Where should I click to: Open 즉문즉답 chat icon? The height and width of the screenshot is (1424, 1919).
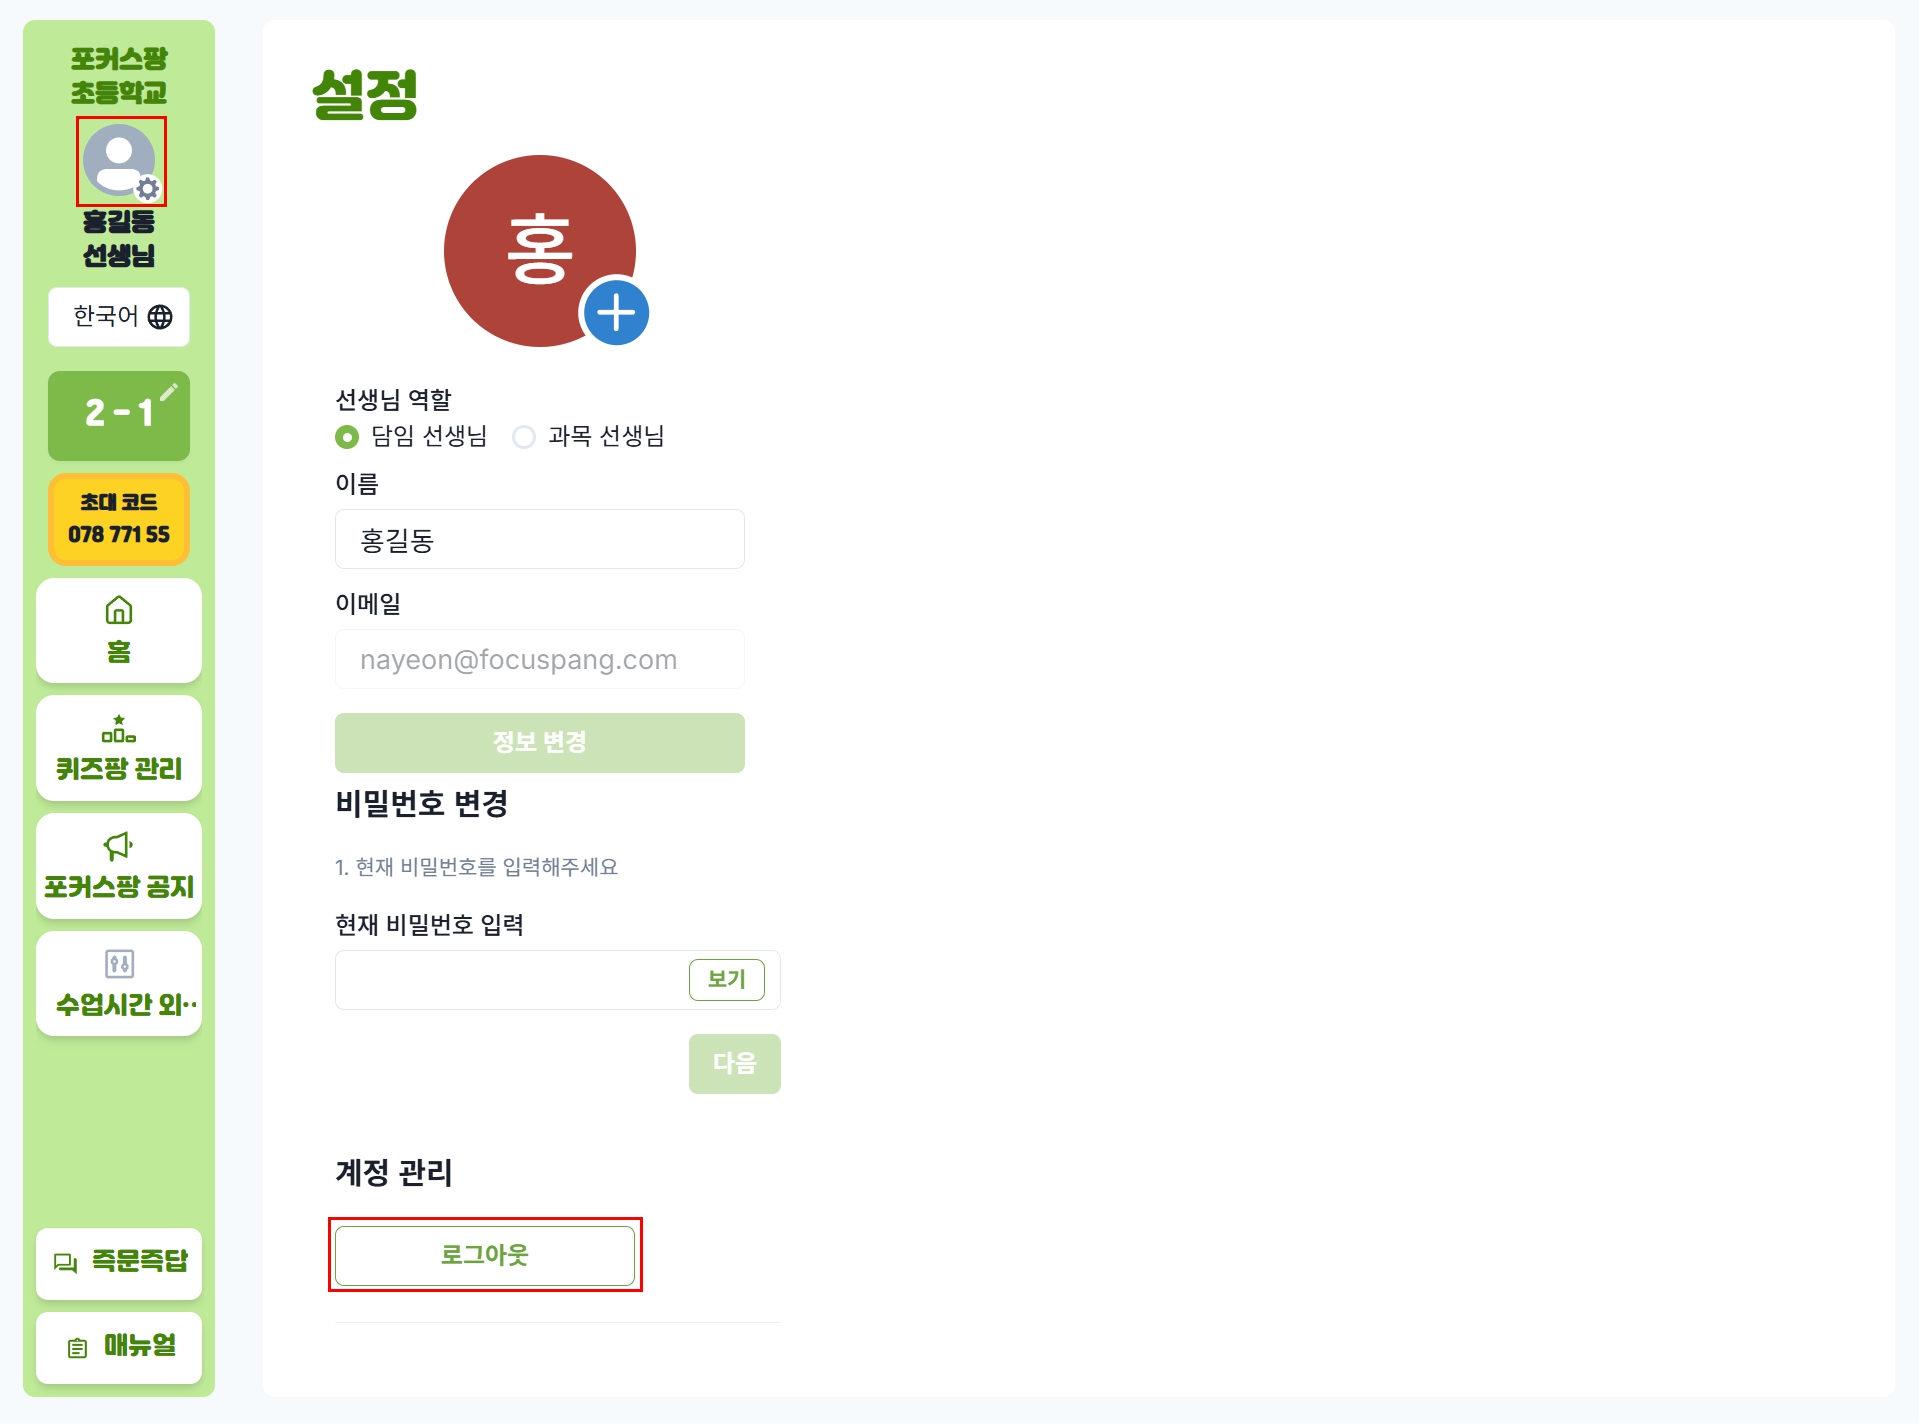click(66, 1263)
